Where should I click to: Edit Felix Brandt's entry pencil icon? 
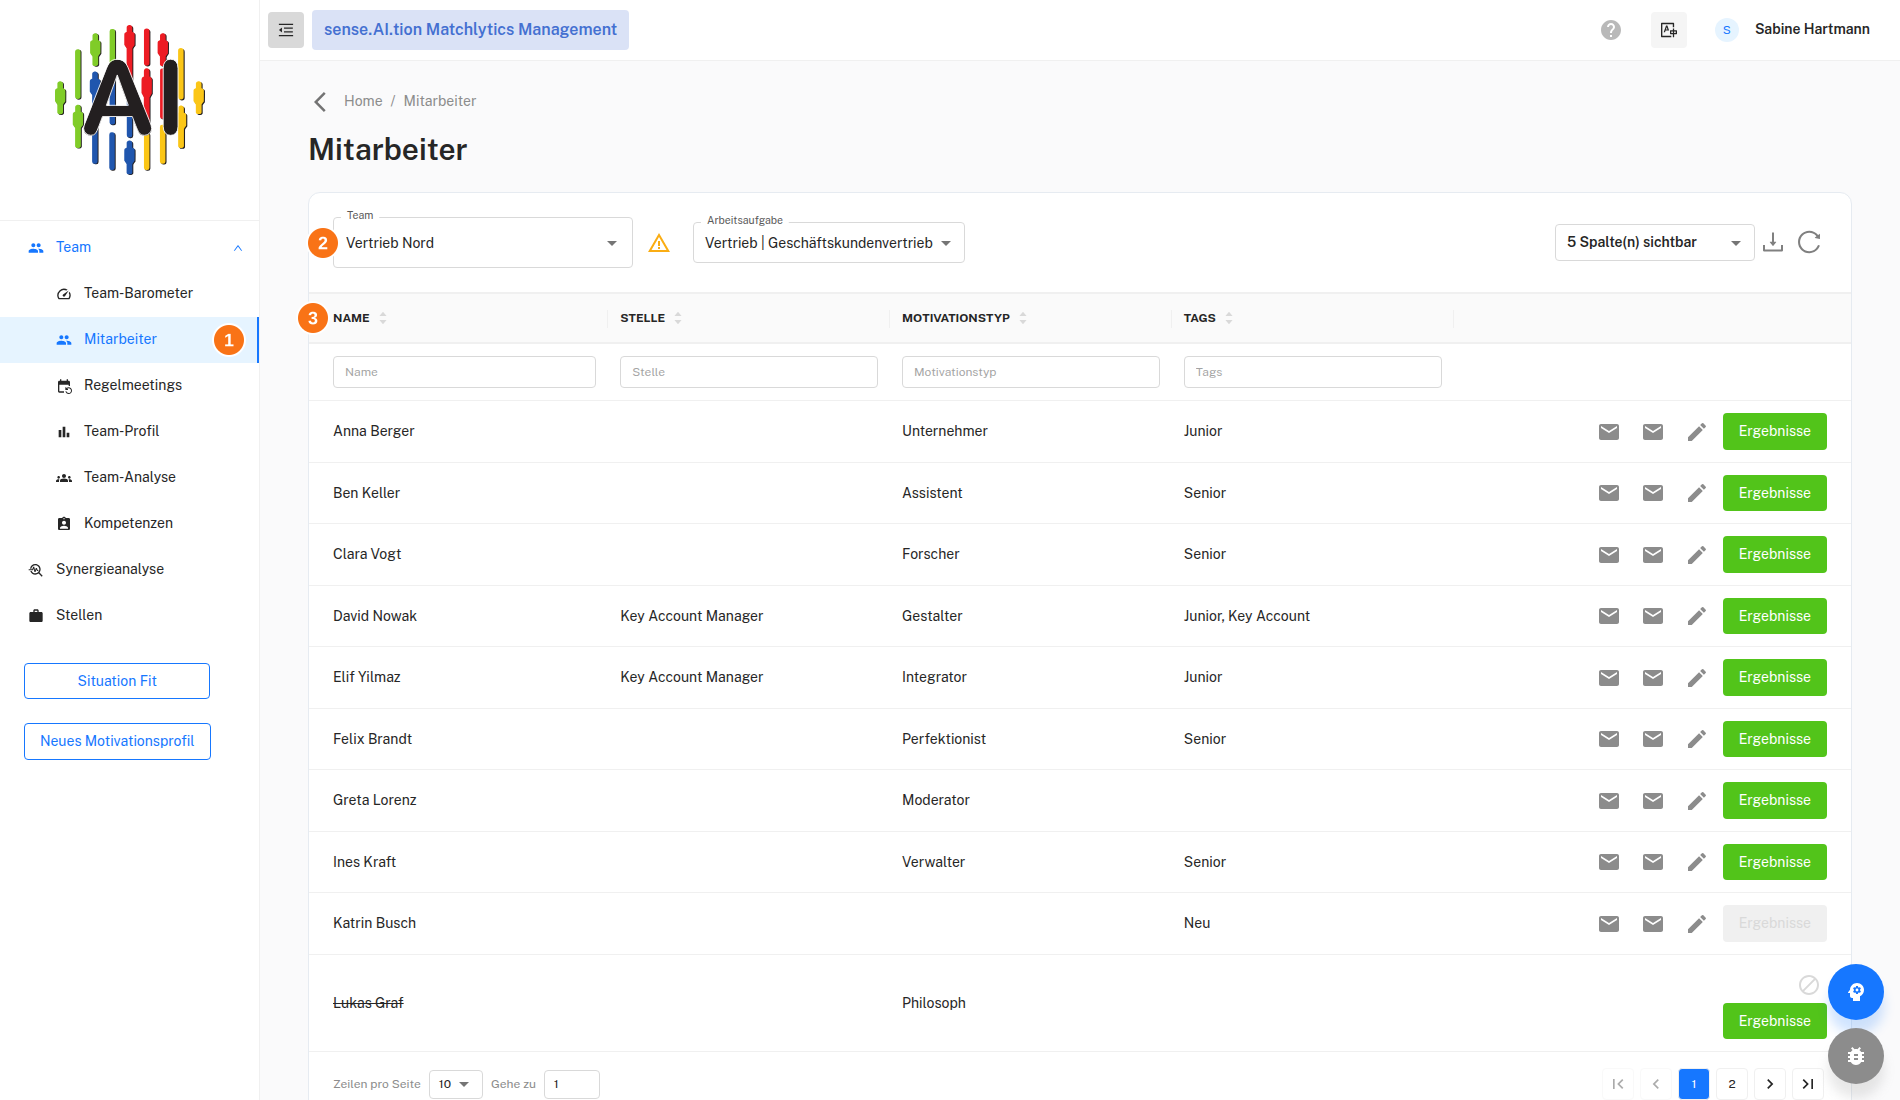1697,739
